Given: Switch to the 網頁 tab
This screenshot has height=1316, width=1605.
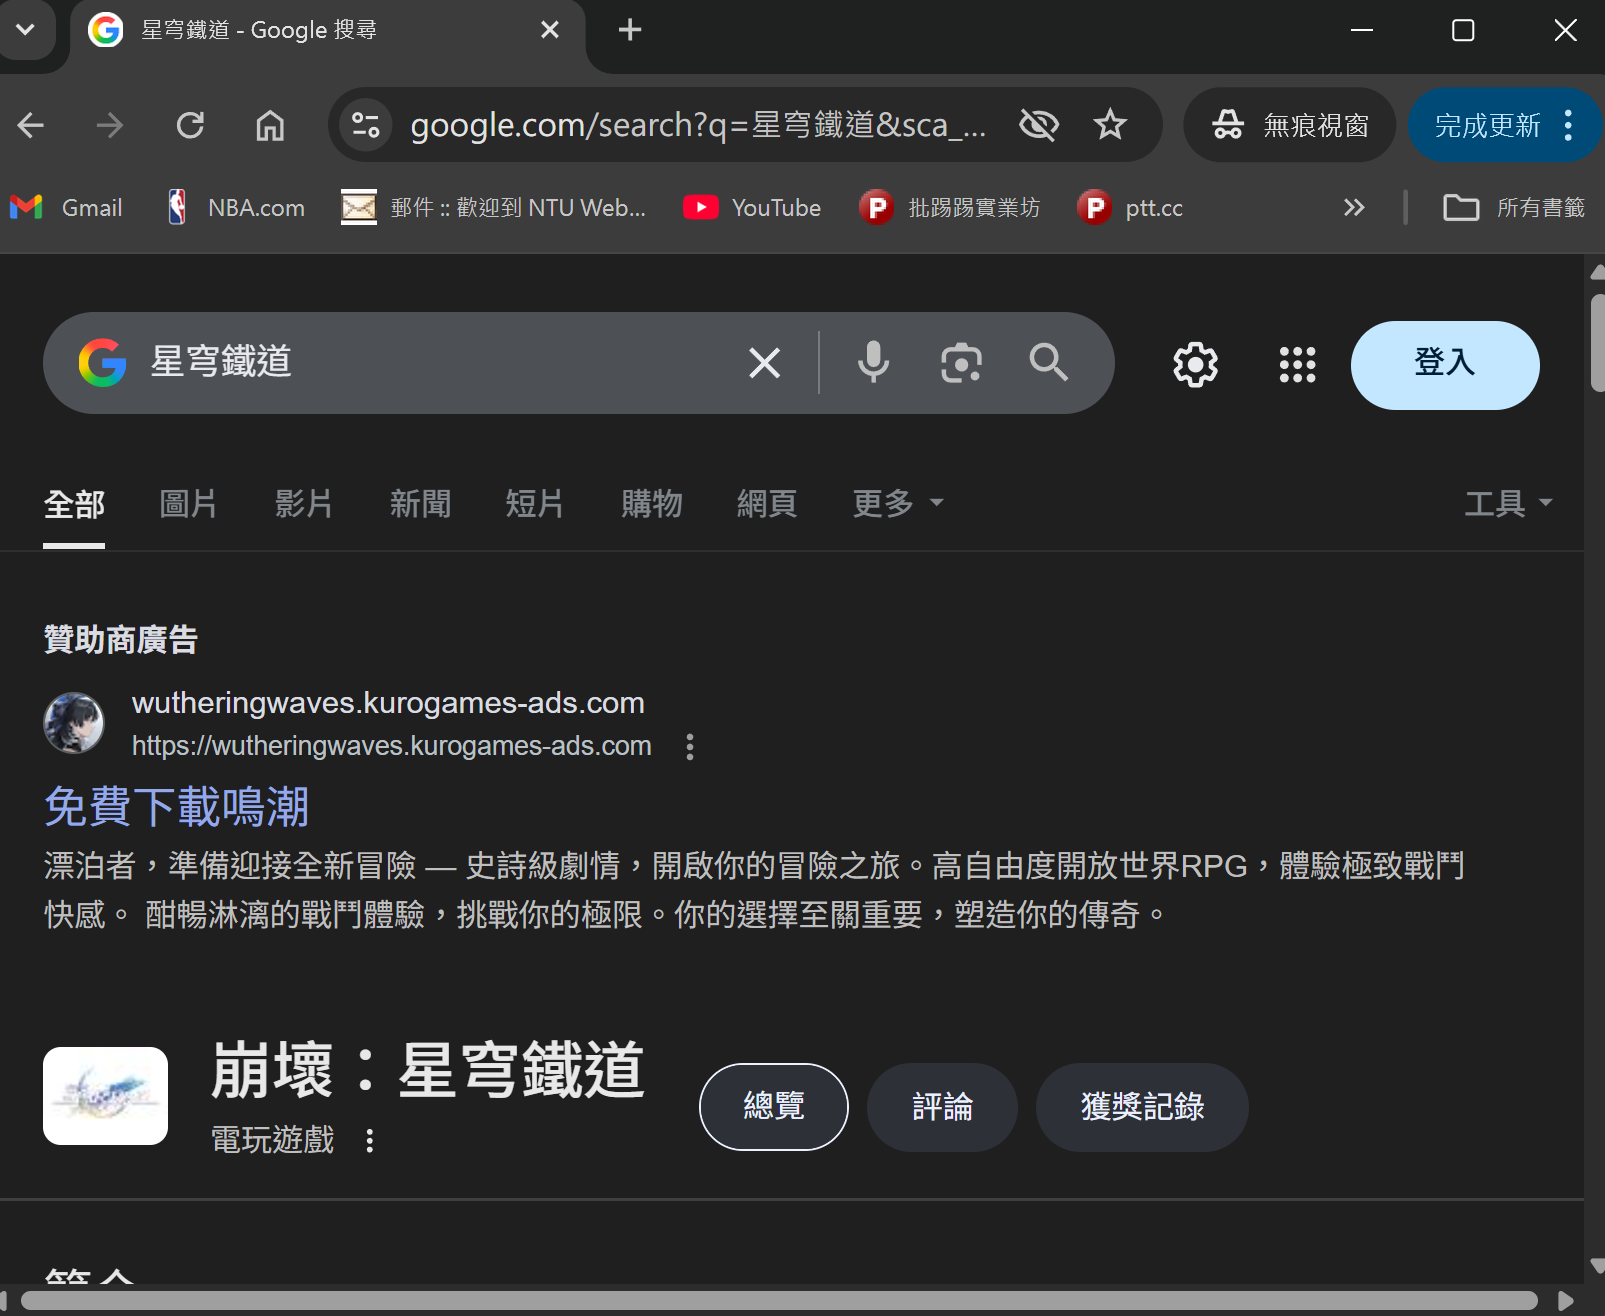Looking at the screenshot, I should [767, 504].
